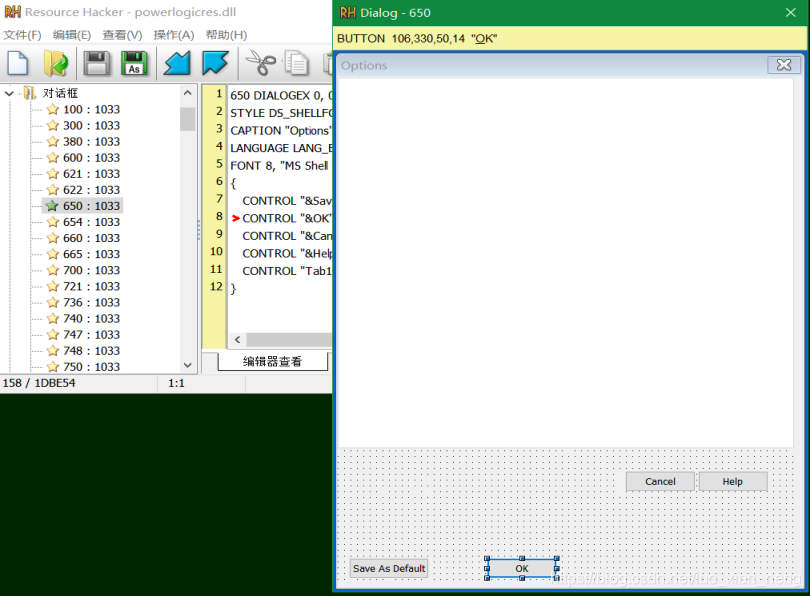This screenshot has width=810, height=597.
Task: Click the Help button in Options dialog
Action: 733,481
